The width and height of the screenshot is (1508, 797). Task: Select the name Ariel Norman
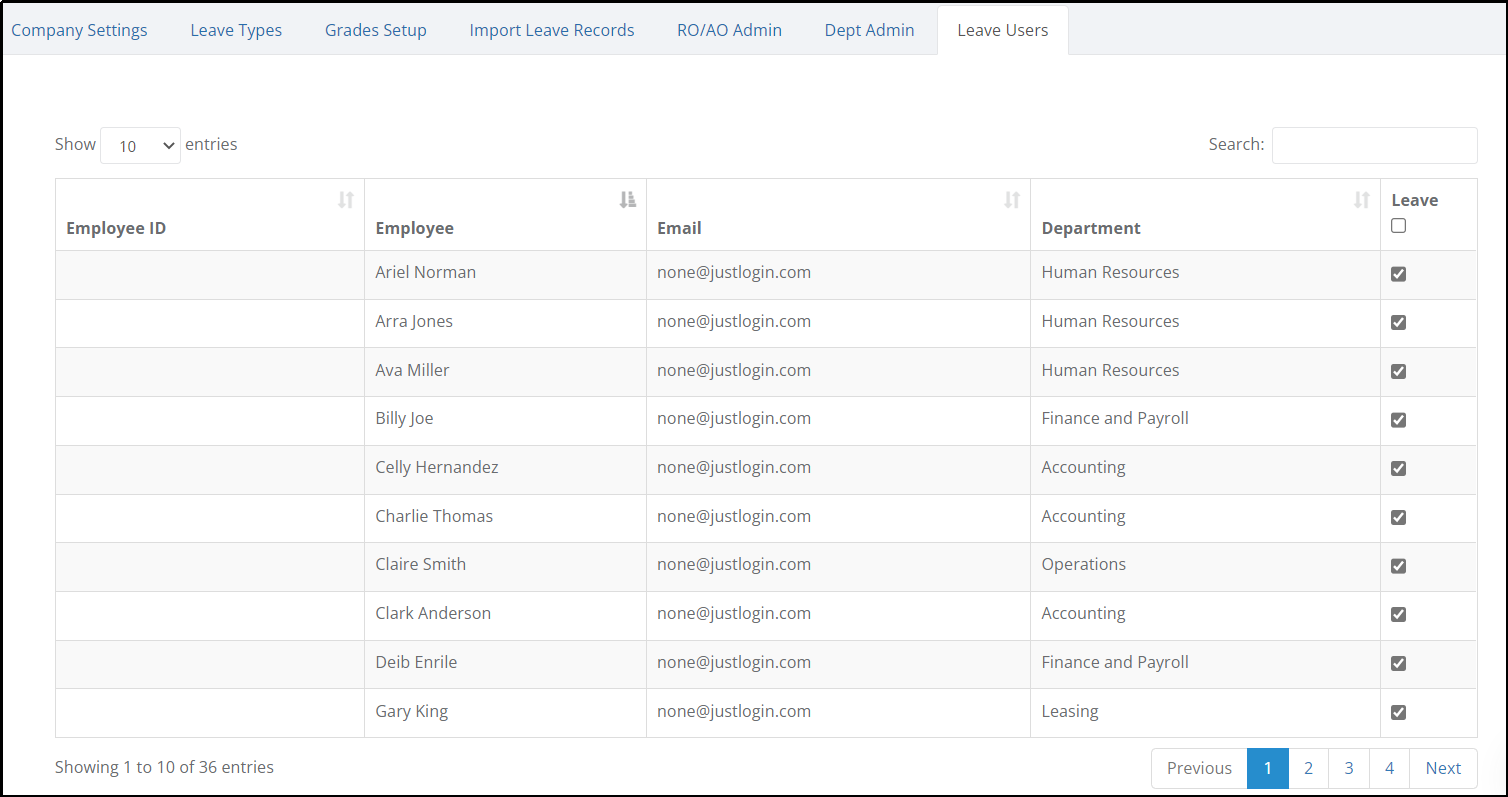[426, 272]
